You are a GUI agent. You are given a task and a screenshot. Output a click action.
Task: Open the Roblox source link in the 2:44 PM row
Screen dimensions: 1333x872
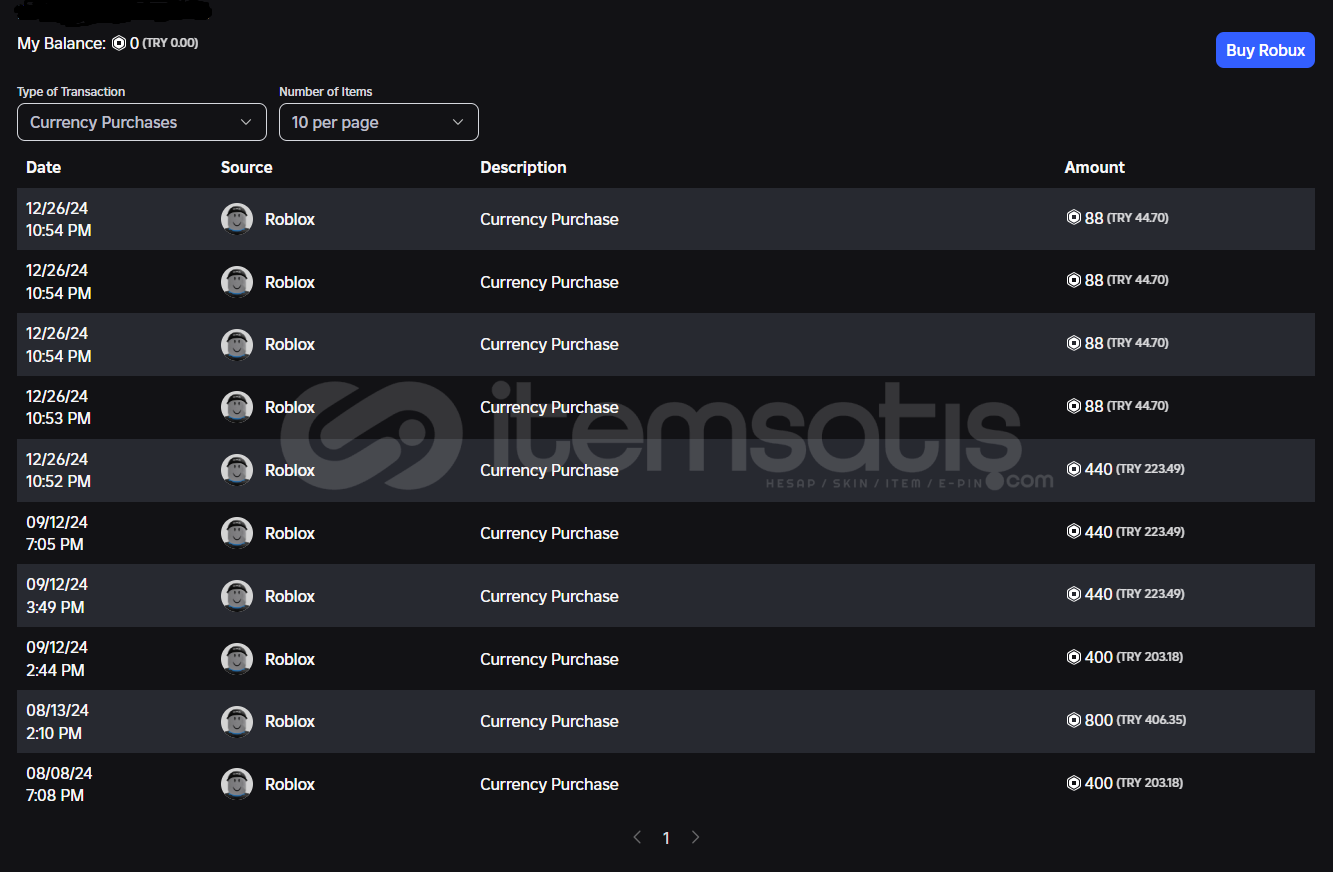[290, 659]
